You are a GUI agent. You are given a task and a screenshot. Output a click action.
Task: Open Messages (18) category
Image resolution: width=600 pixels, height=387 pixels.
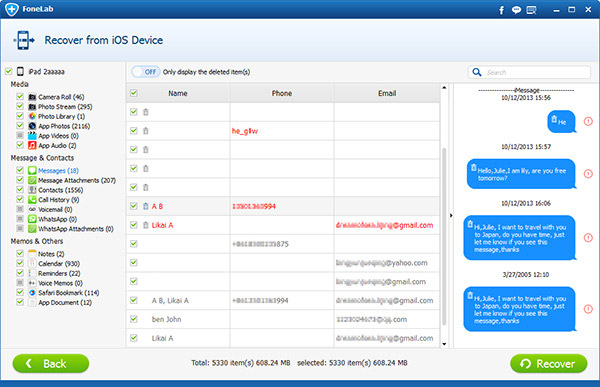click(58, 170)
